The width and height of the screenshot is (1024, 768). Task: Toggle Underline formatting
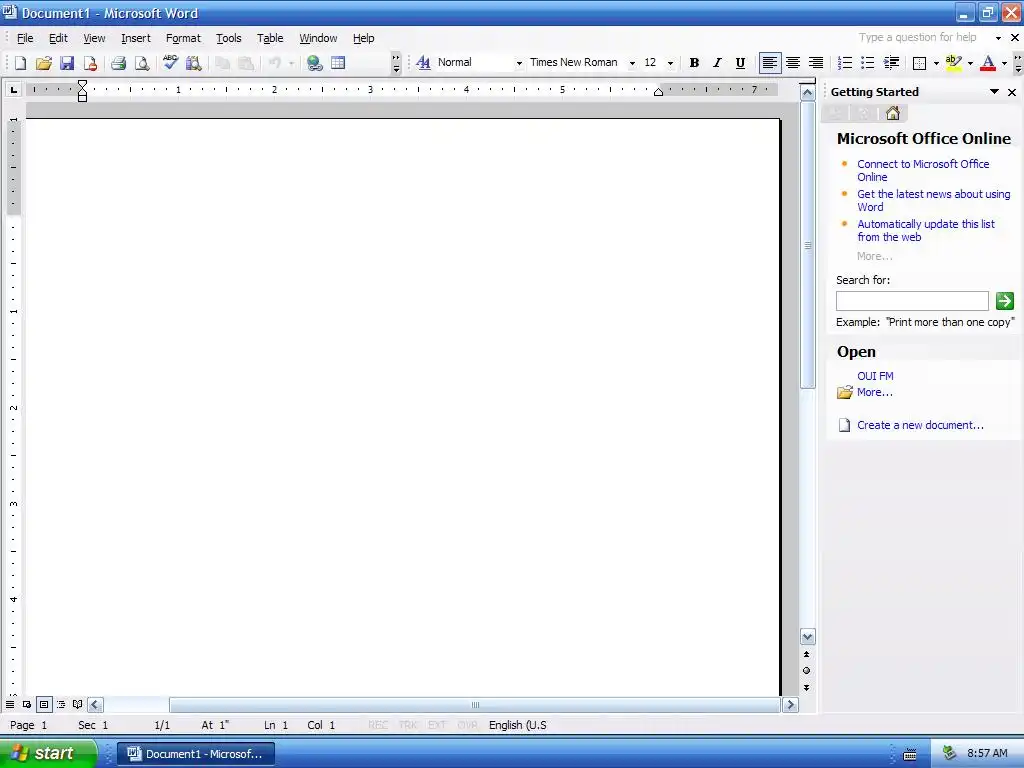(x=740, y=63)
